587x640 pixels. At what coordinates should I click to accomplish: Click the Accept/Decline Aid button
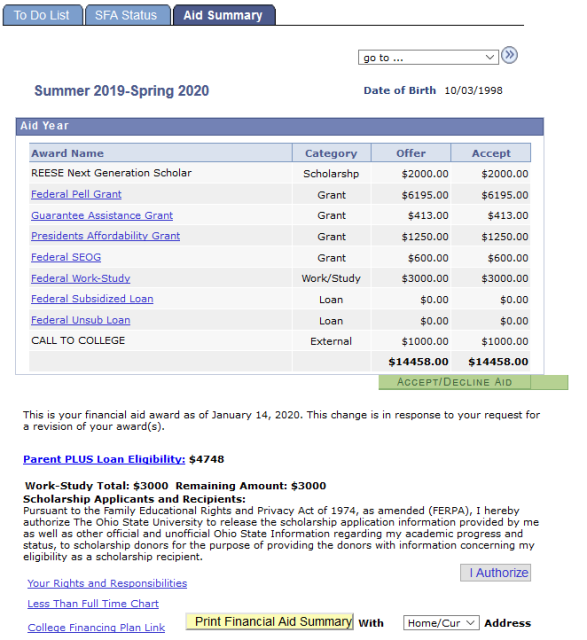coord(473,382)
